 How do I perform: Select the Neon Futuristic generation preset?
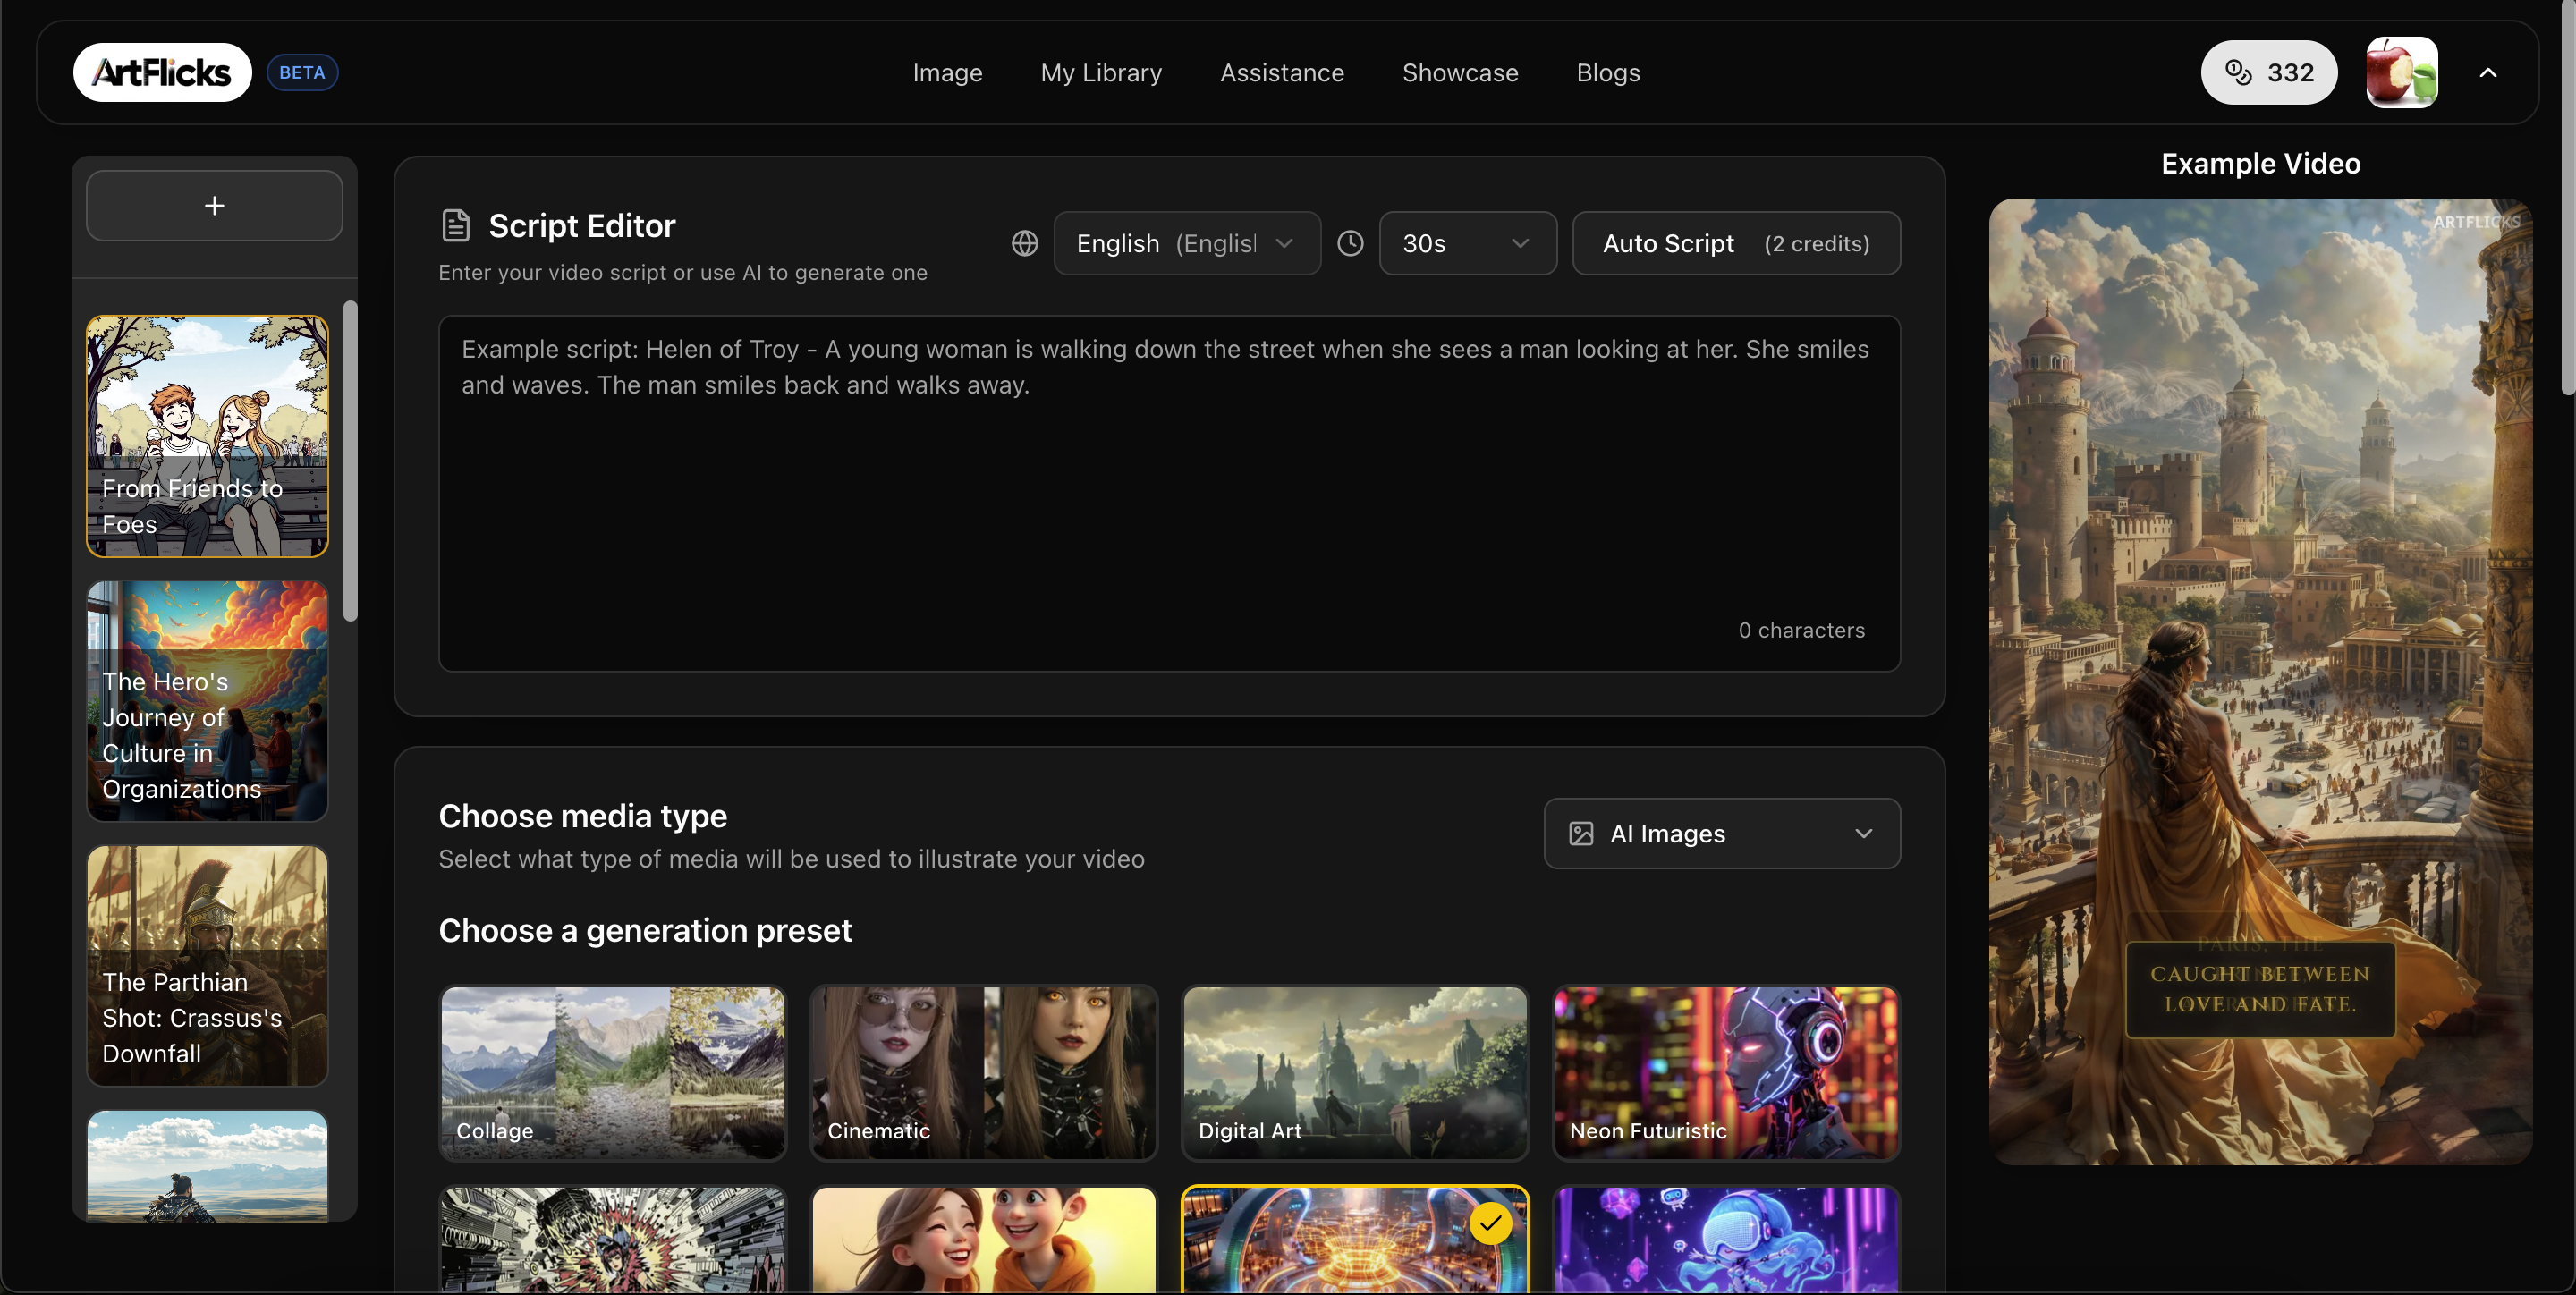(x=1726, y=1073)
